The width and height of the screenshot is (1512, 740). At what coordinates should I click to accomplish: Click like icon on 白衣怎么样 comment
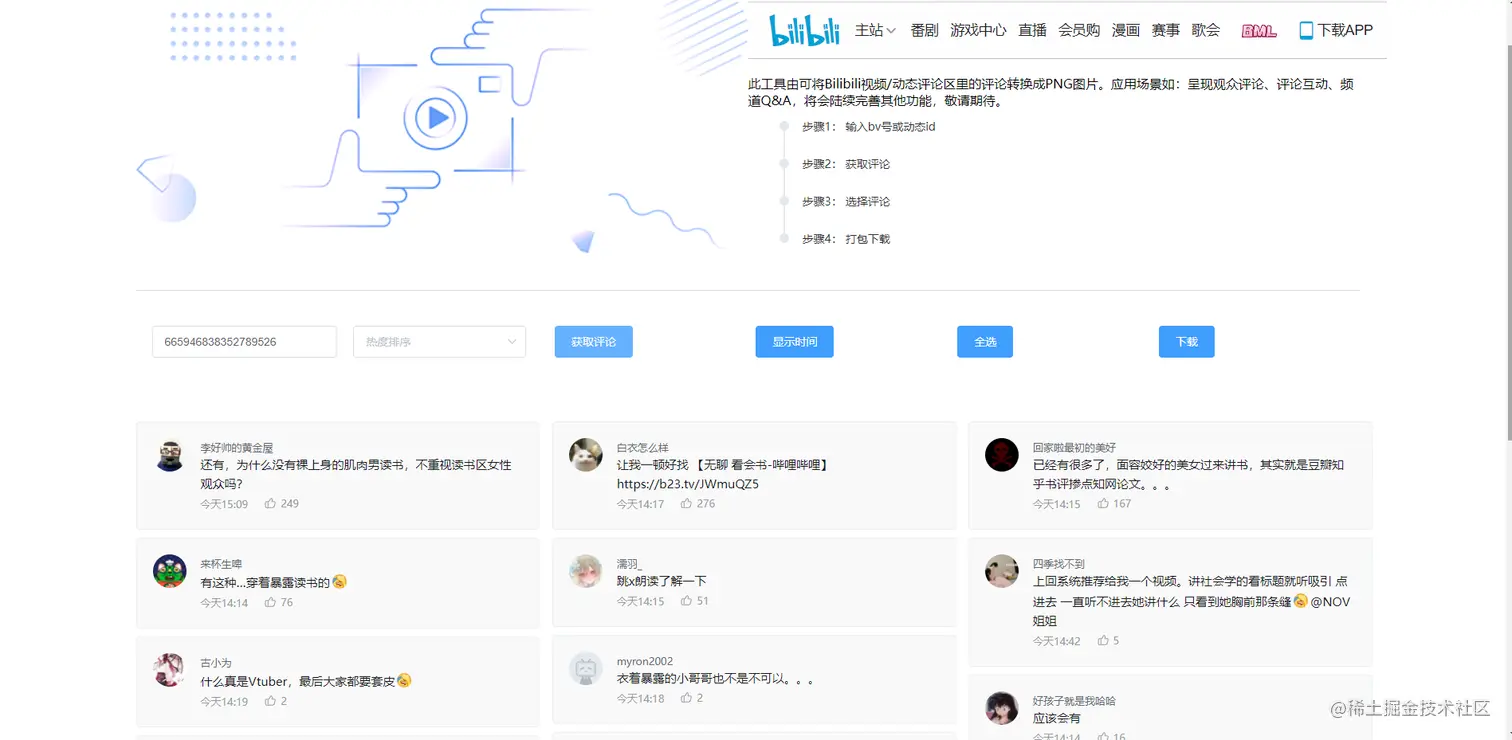pyautogui.click(x=686, y=504)
